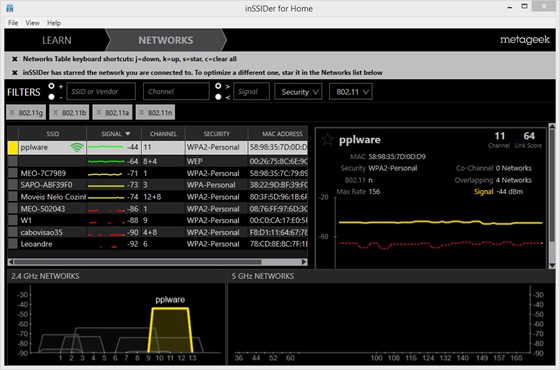Viewport: 560px width, 370px height.
Task: Click the 5 GHz NETWORKS panel title
Action: coord(263,276)
